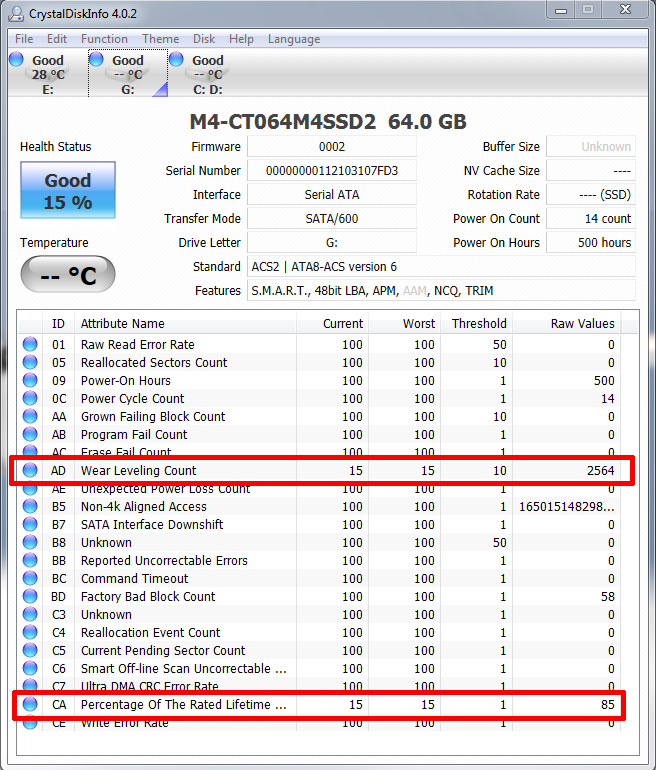Select the Percentage Of The Rated Lifetime row
This screenshot has width=656, height=770.
pos(319,705)
